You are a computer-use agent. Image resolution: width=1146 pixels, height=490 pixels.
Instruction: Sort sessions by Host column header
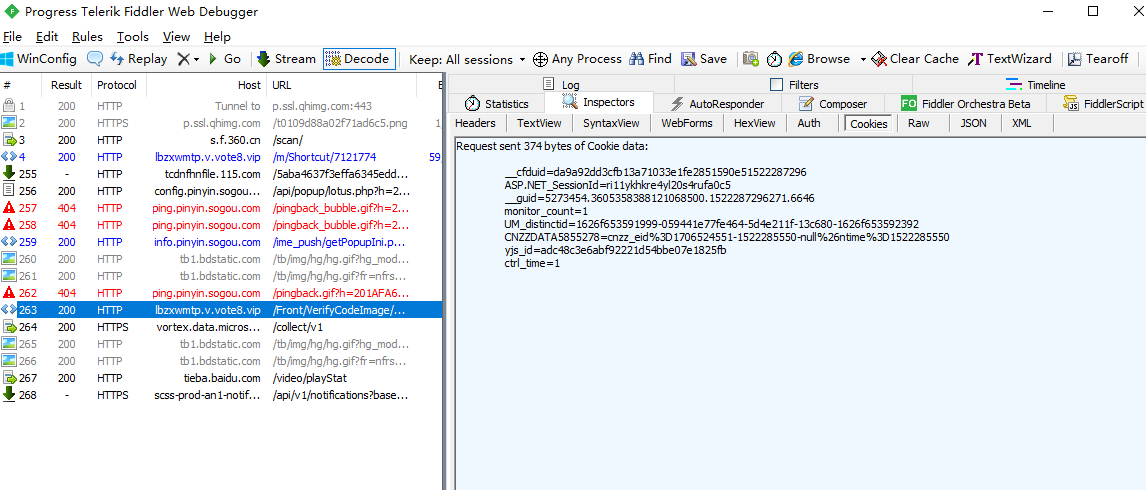coord(207,85)
